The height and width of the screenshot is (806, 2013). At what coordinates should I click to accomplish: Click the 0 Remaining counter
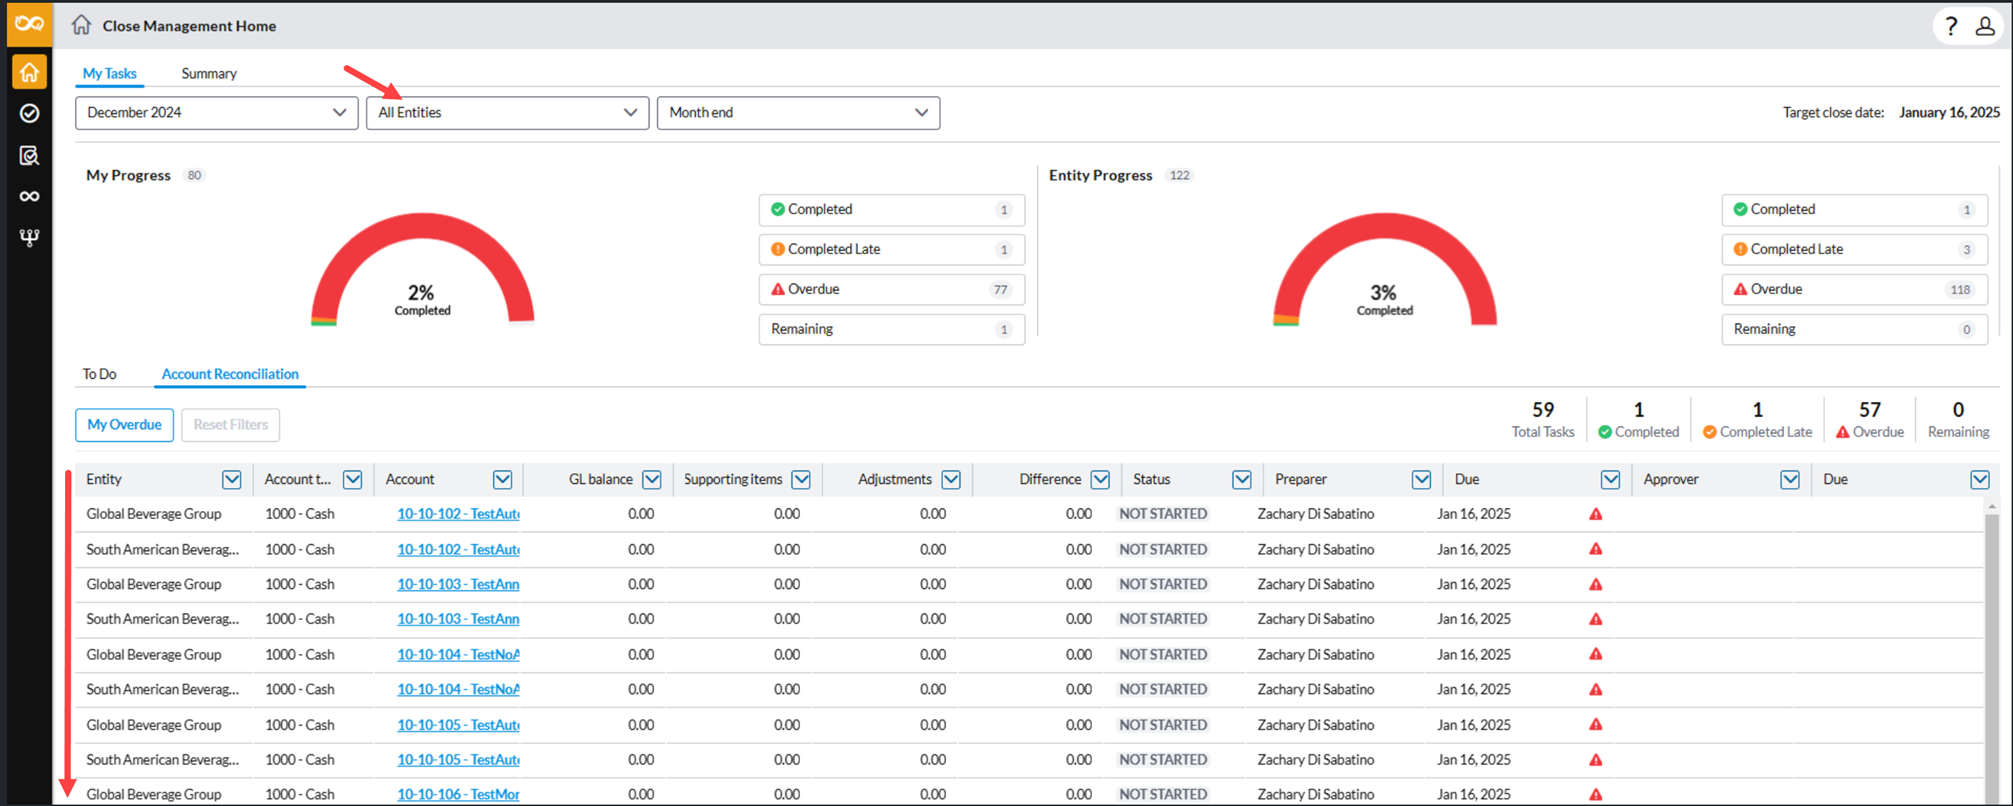pyautogui.click(x=1958, y=420)
